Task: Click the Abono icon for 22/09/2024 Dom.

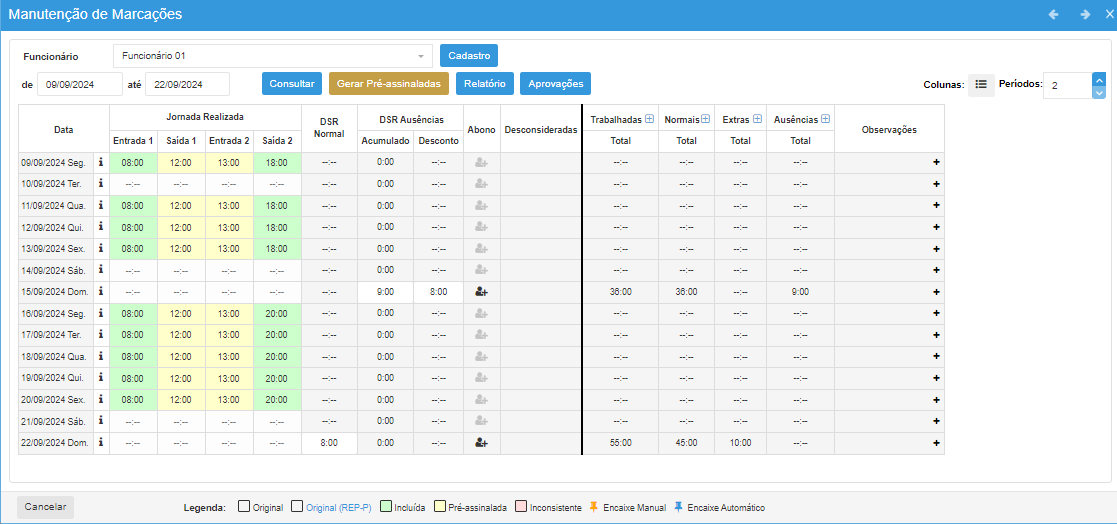Action: pos(481,443)
